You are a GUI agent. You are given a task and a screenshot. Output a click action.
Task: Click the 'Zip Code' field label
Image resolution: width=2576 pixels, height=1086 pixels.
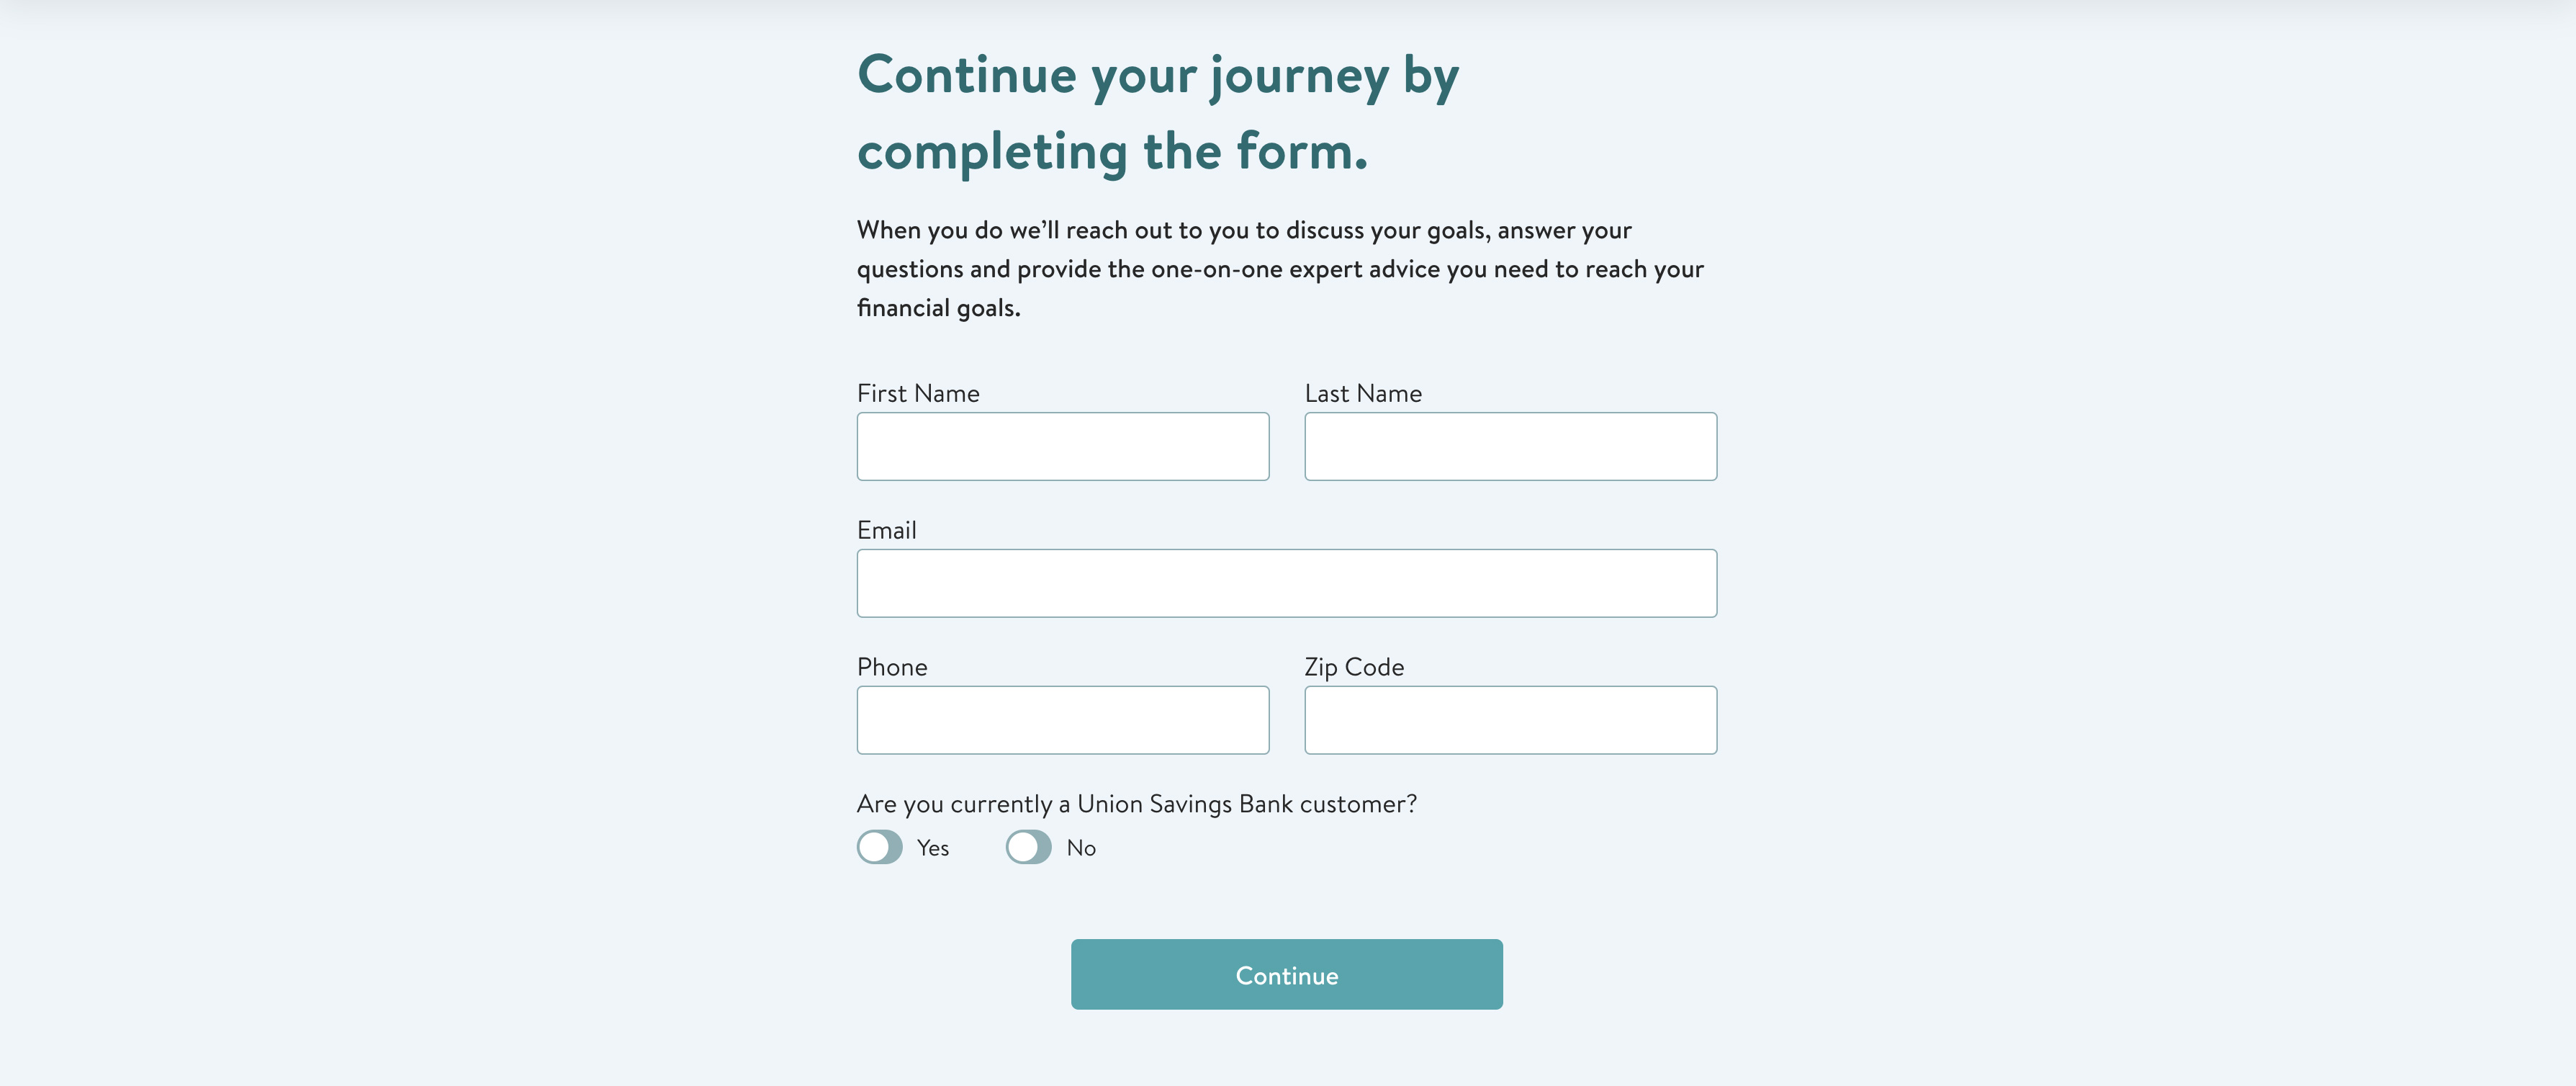pos(1354,667)
